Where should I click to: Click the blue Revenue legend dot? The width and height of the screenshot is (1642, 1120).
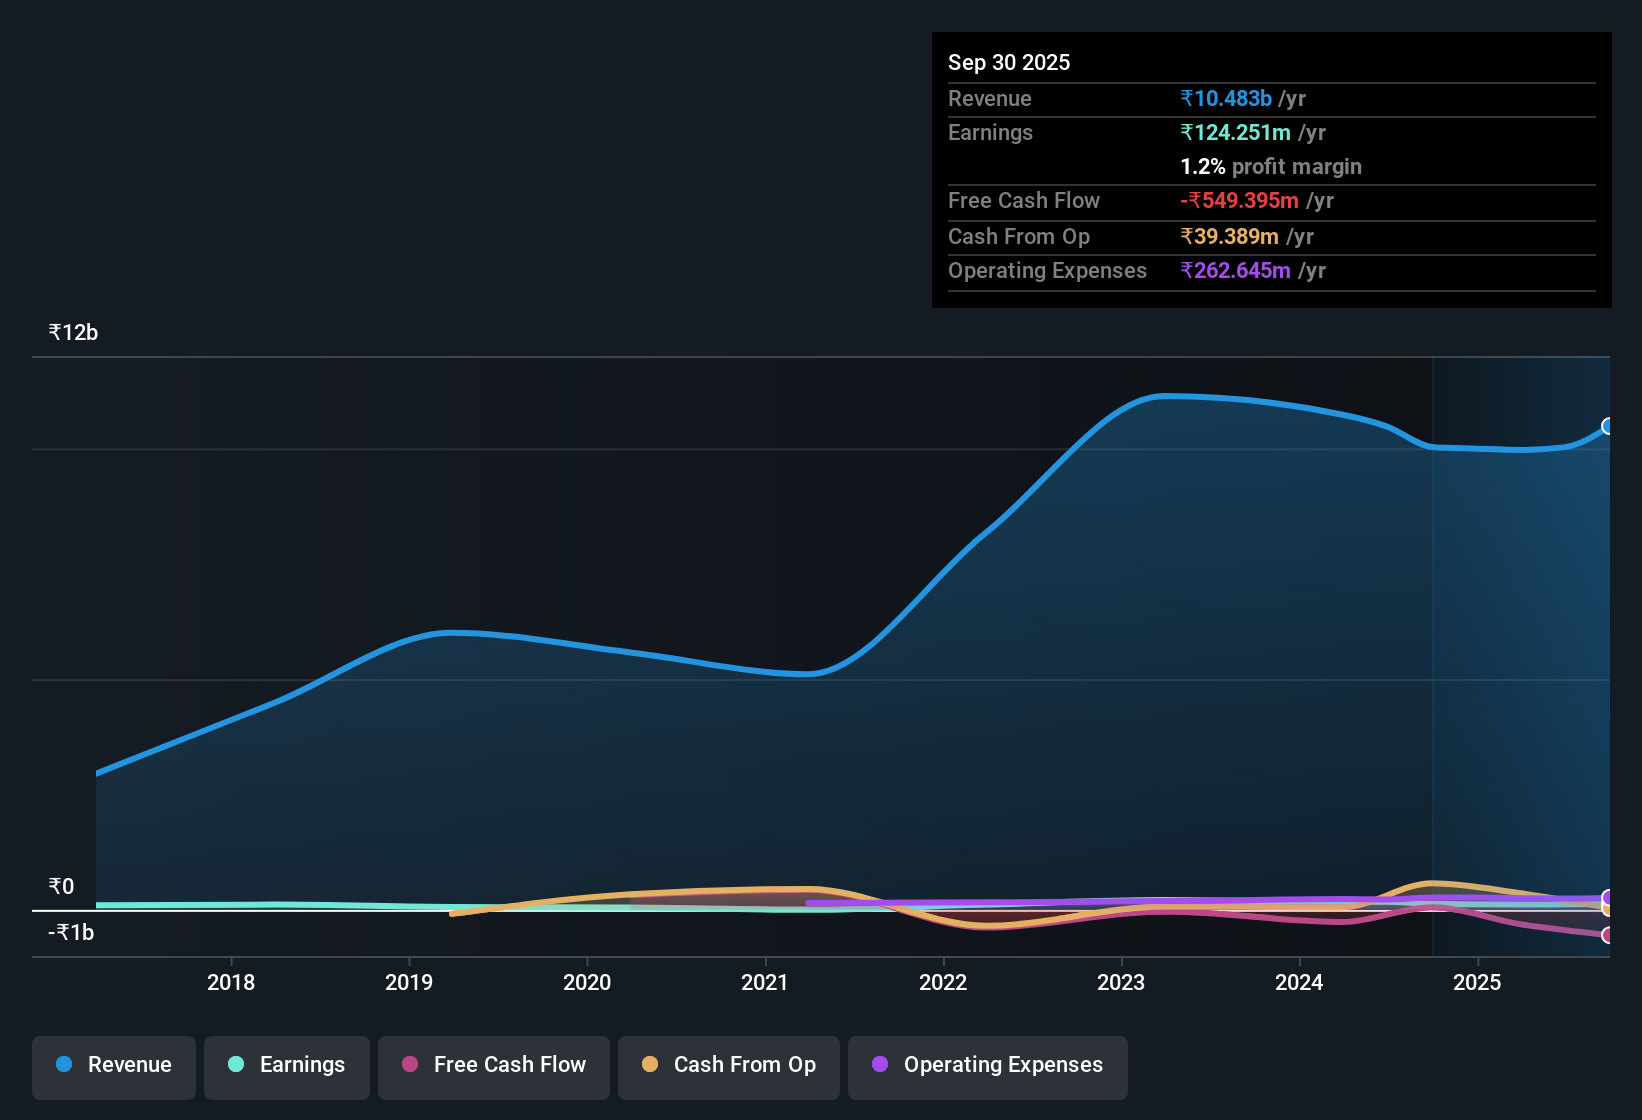[64, 1065]
